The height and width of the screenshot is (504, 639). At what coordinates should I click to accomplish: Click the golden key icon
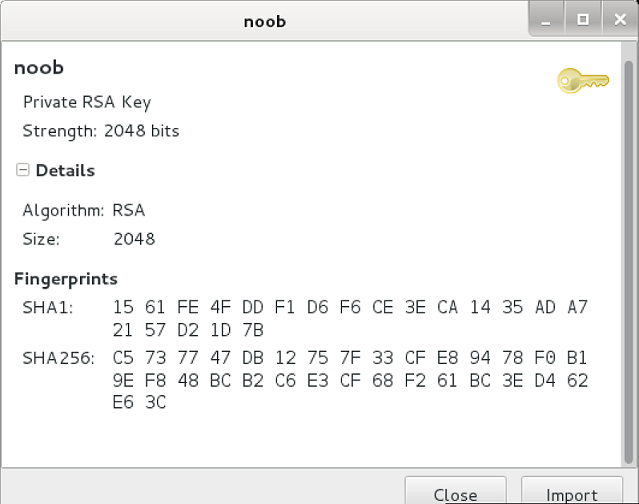[x=583, y=81]
